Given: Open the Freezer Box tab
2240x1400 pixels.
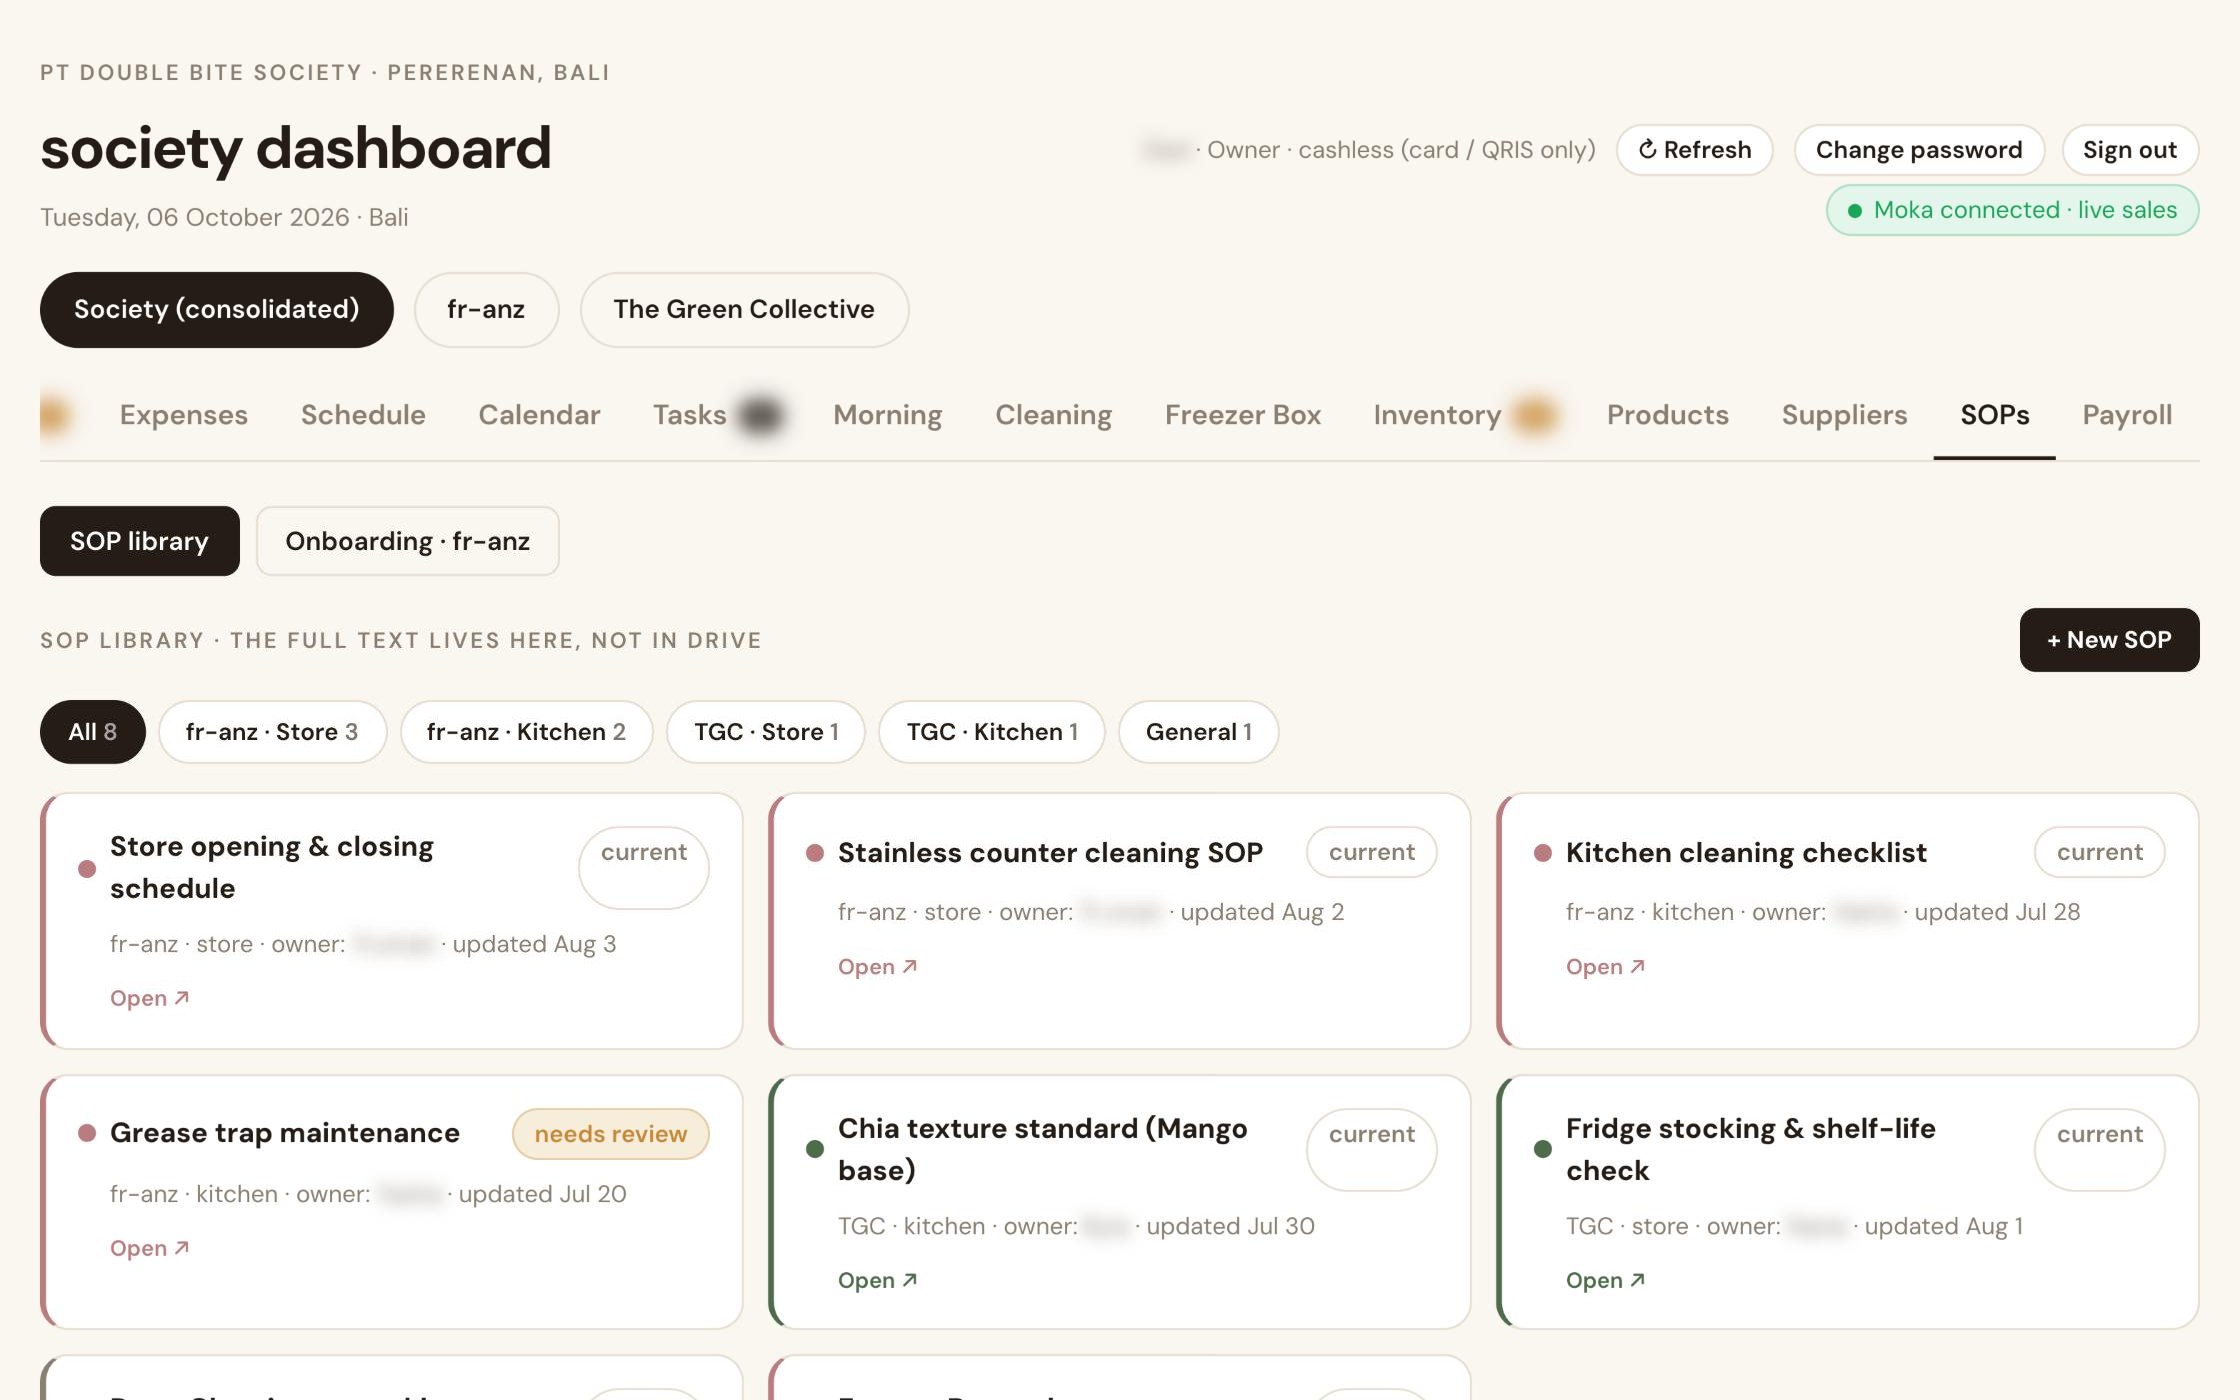Looking at the screenshot, I should (x=1243, y=415).
